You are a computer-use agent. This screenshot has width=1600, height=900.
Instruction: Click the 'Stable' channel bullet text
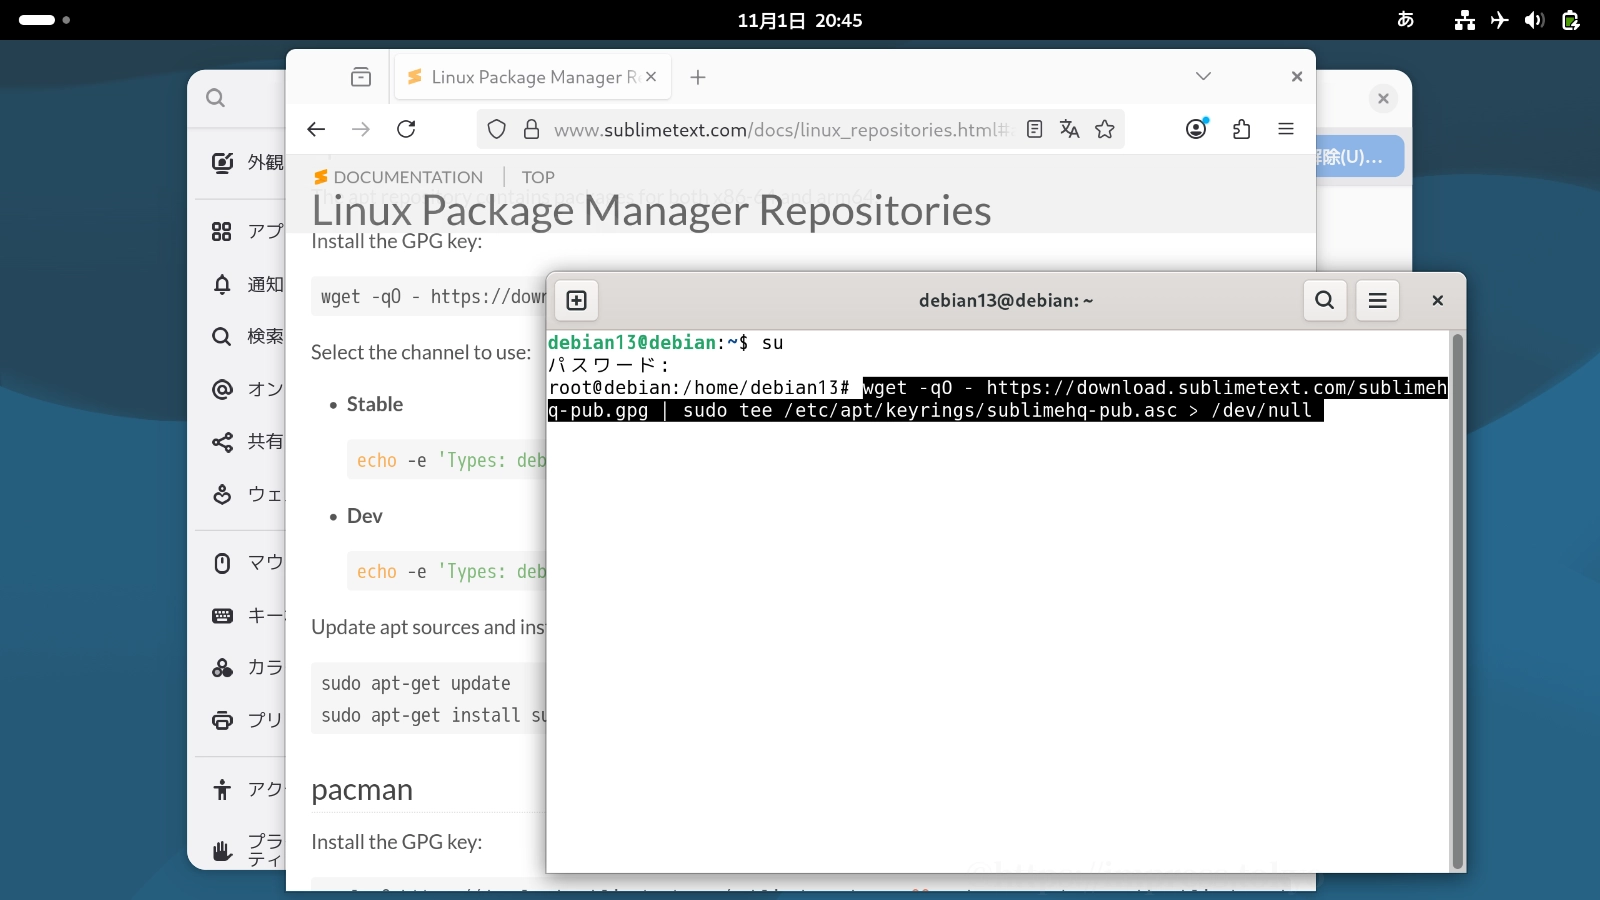point(375,404)
